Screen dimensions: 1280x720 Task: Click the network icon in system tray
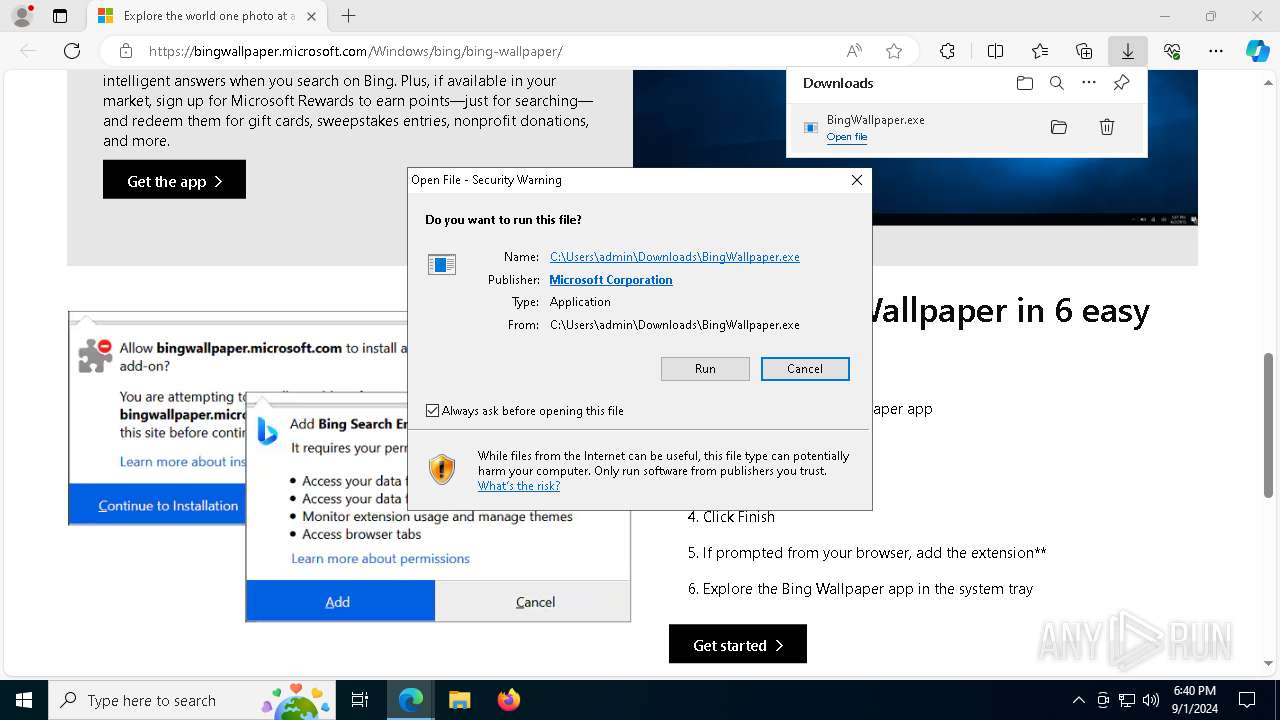pos(1127,700)
